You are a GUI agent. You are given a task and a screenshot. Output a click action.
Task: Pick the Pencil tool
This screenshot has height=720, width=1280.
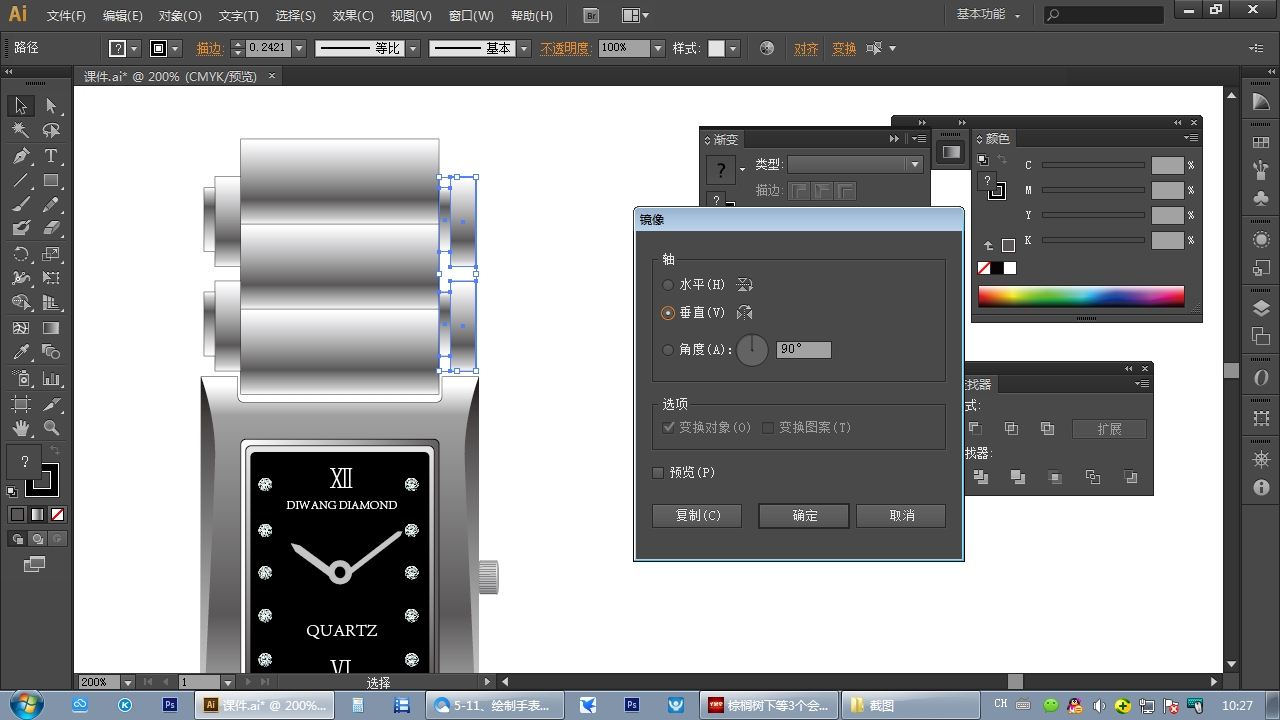(52, 205)
